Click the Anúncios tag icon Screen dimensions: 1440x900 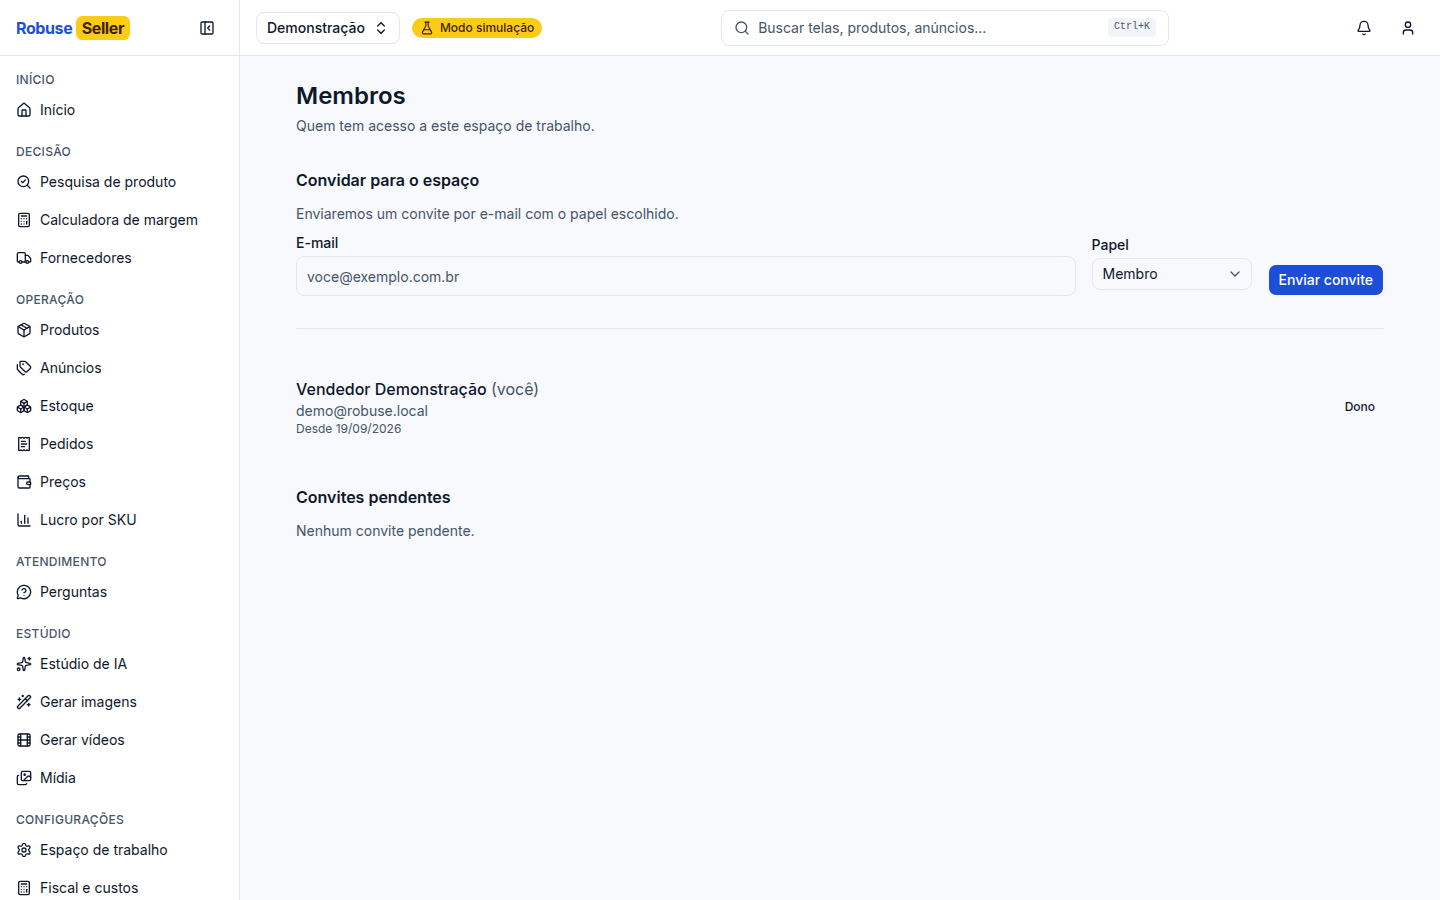point(24,368)
